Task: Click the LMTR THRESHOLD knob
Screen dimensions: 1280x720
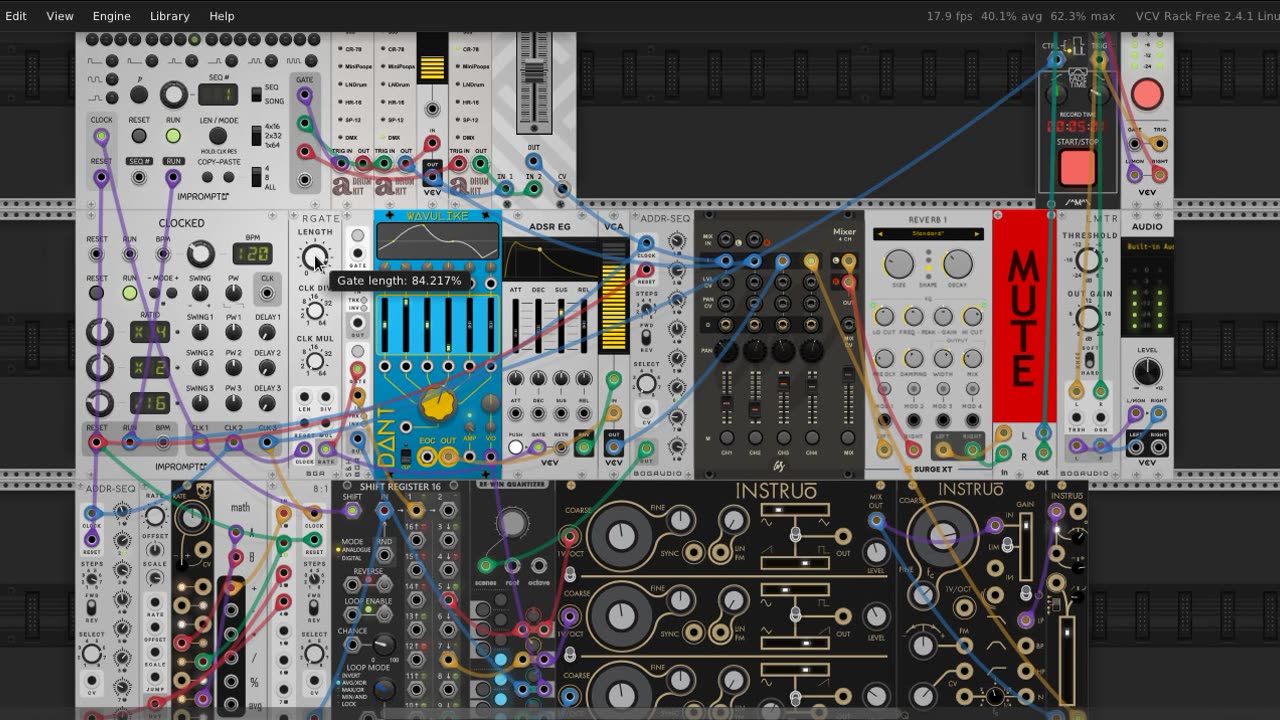Action: coord(1088,262)
